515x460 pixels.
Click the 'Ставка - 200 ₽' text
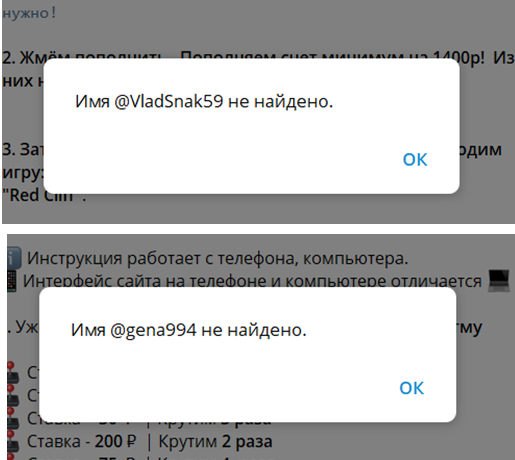click(x=82, y=441)
